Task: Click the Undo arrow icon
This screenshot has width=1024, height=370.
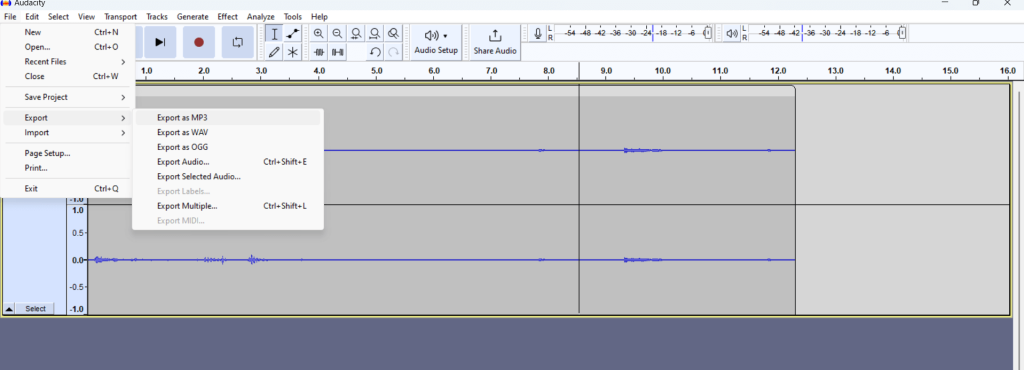Action: coord(375,52)
